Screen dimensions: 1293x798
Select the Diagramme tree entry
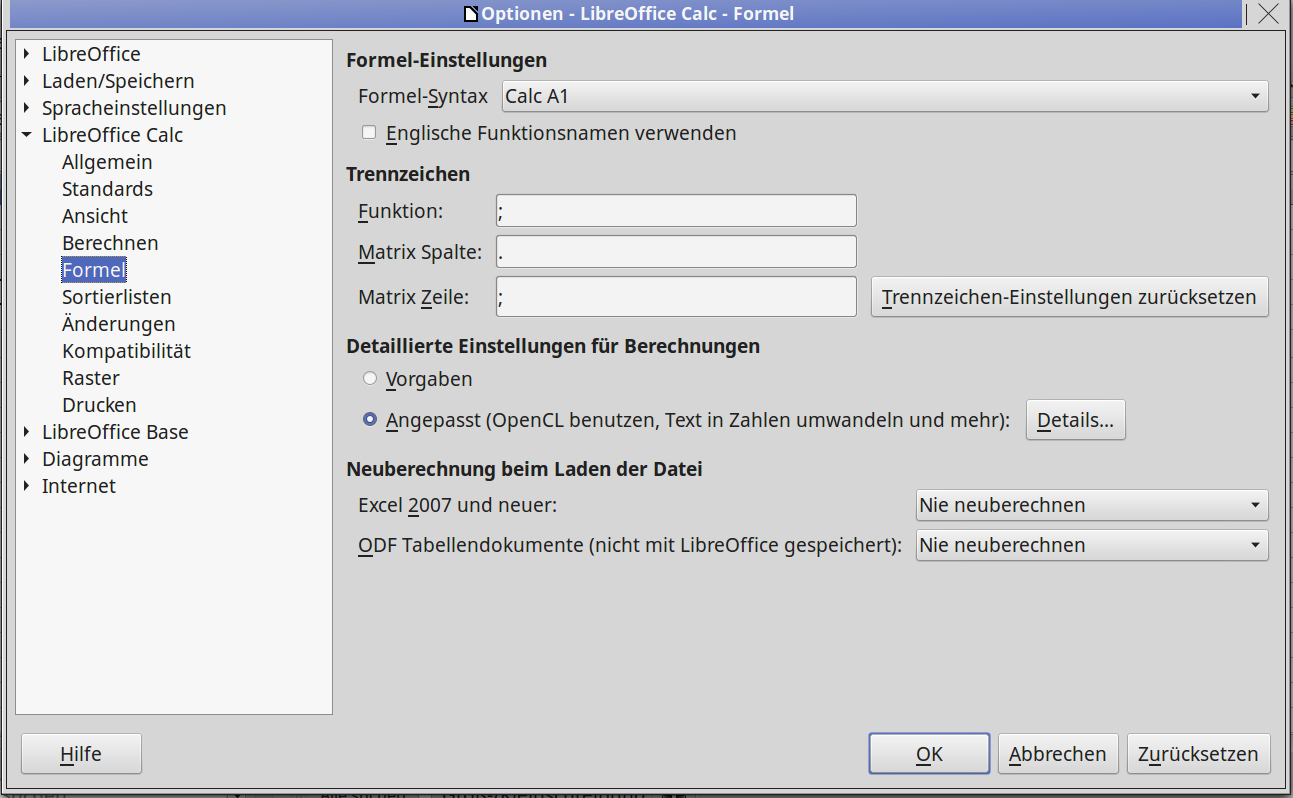coord(95,459)
